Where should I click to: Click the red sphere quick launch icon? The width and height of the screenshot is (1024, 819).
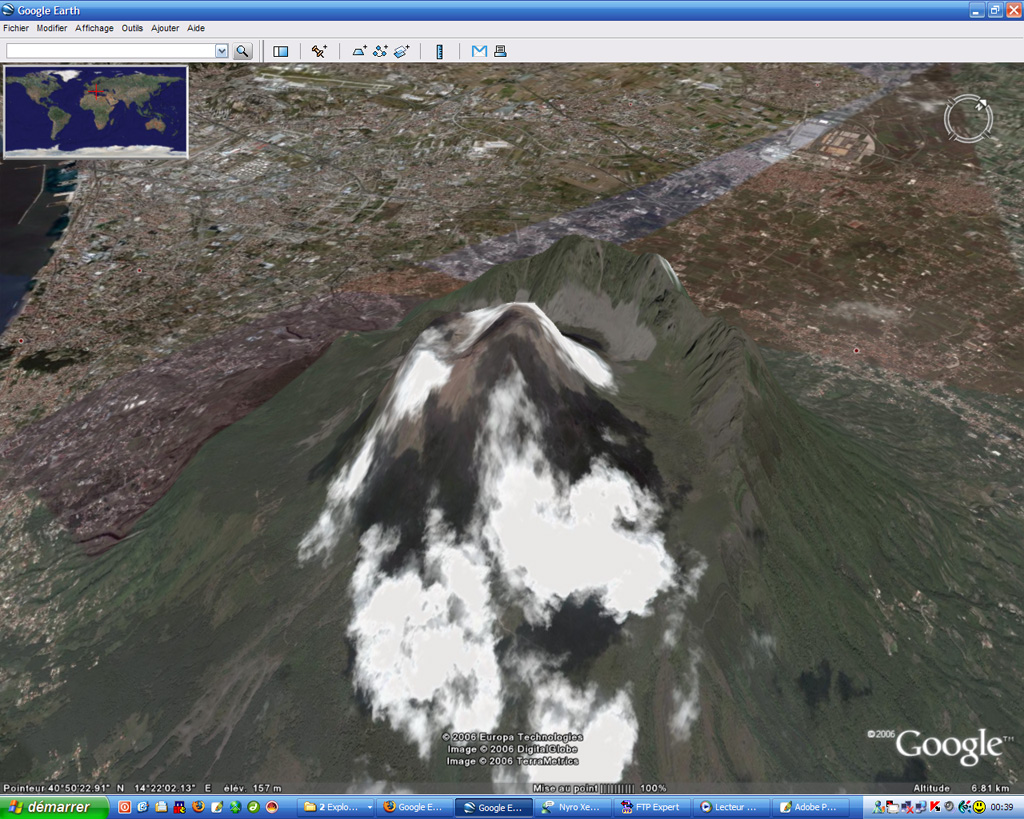click(272, 807)
